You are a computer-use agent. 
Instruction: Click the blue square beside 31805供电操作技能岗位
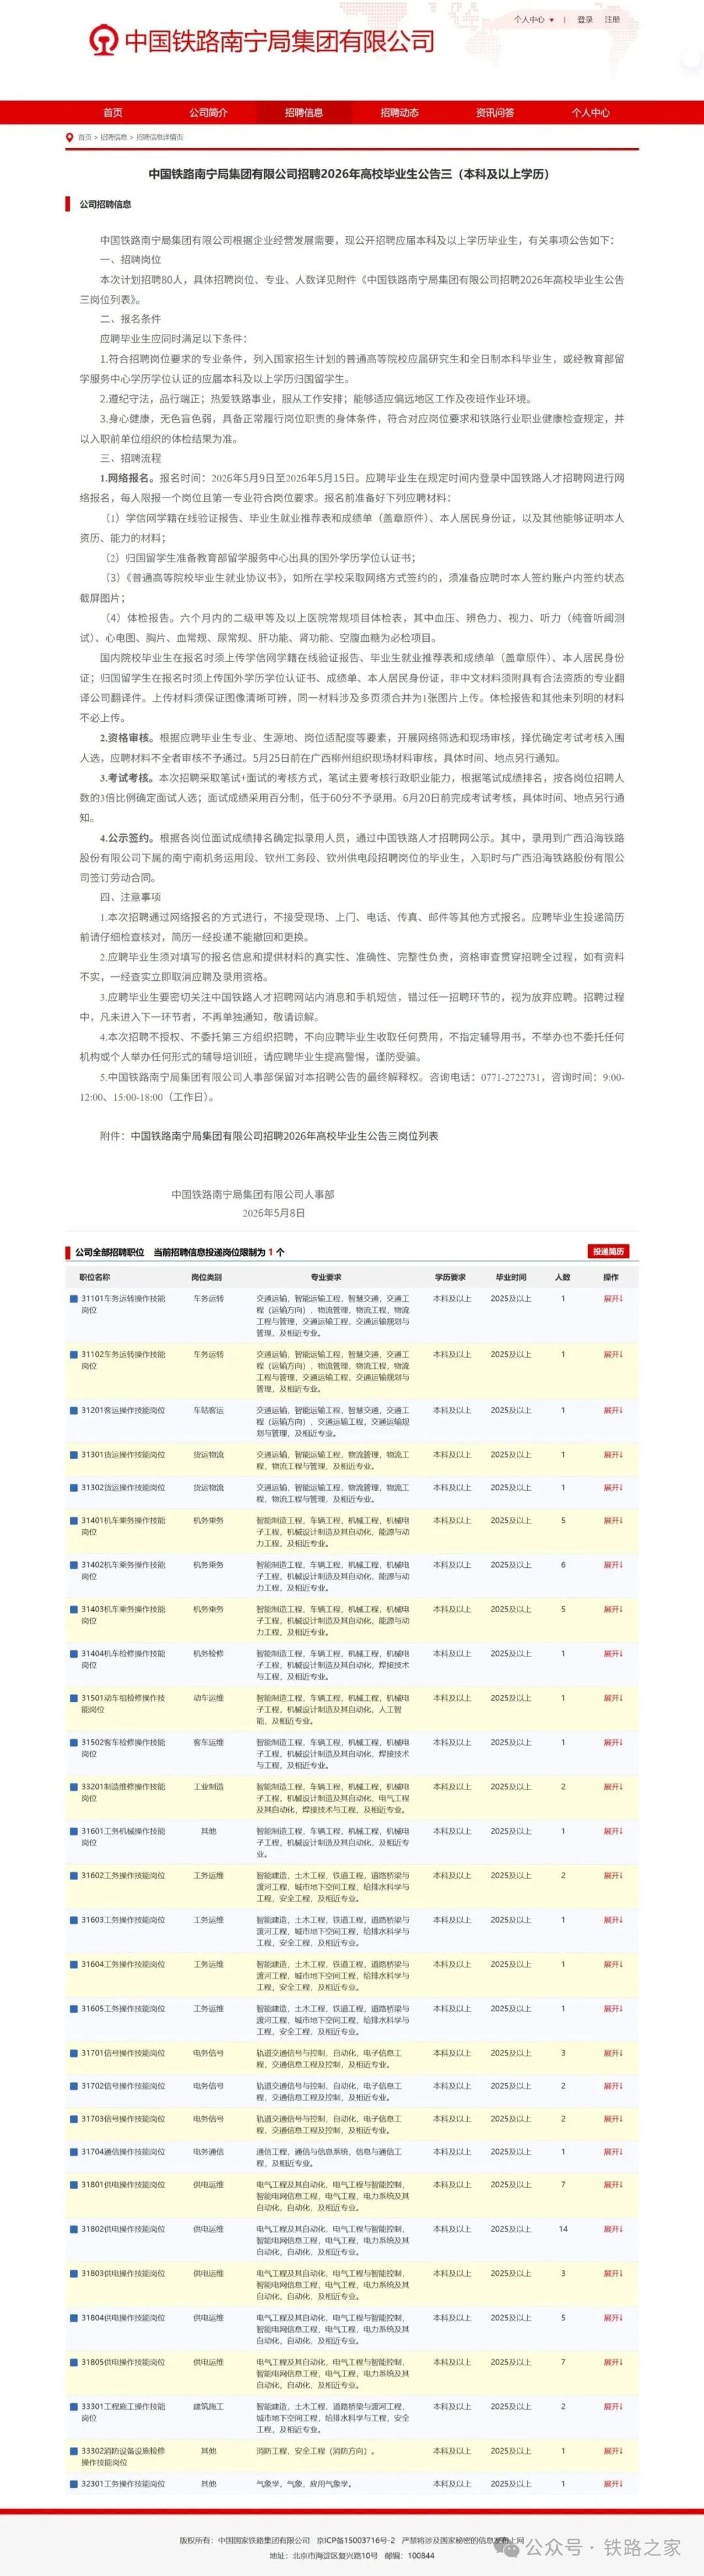pos(73,2362)
